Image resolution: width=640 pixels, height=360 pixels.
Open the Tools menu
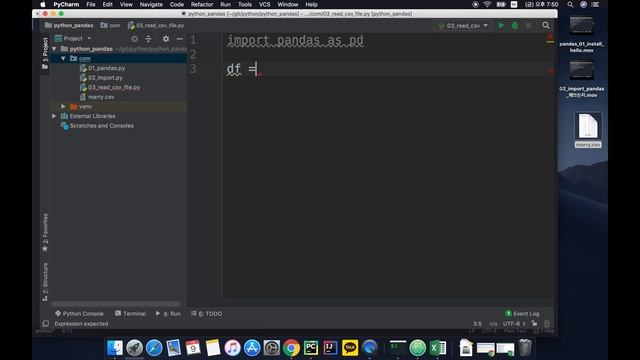[x=244, y=4]
